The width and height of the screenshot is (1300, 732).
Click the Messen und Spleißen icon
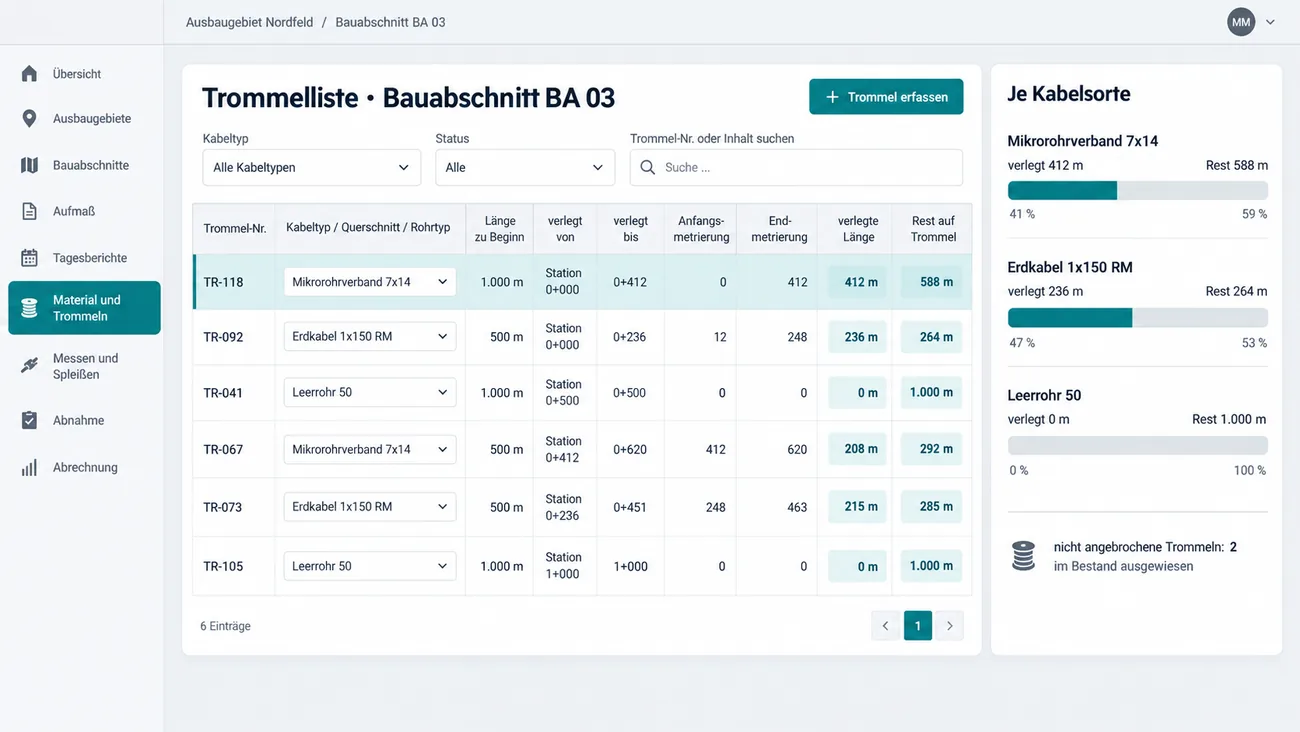29,366
